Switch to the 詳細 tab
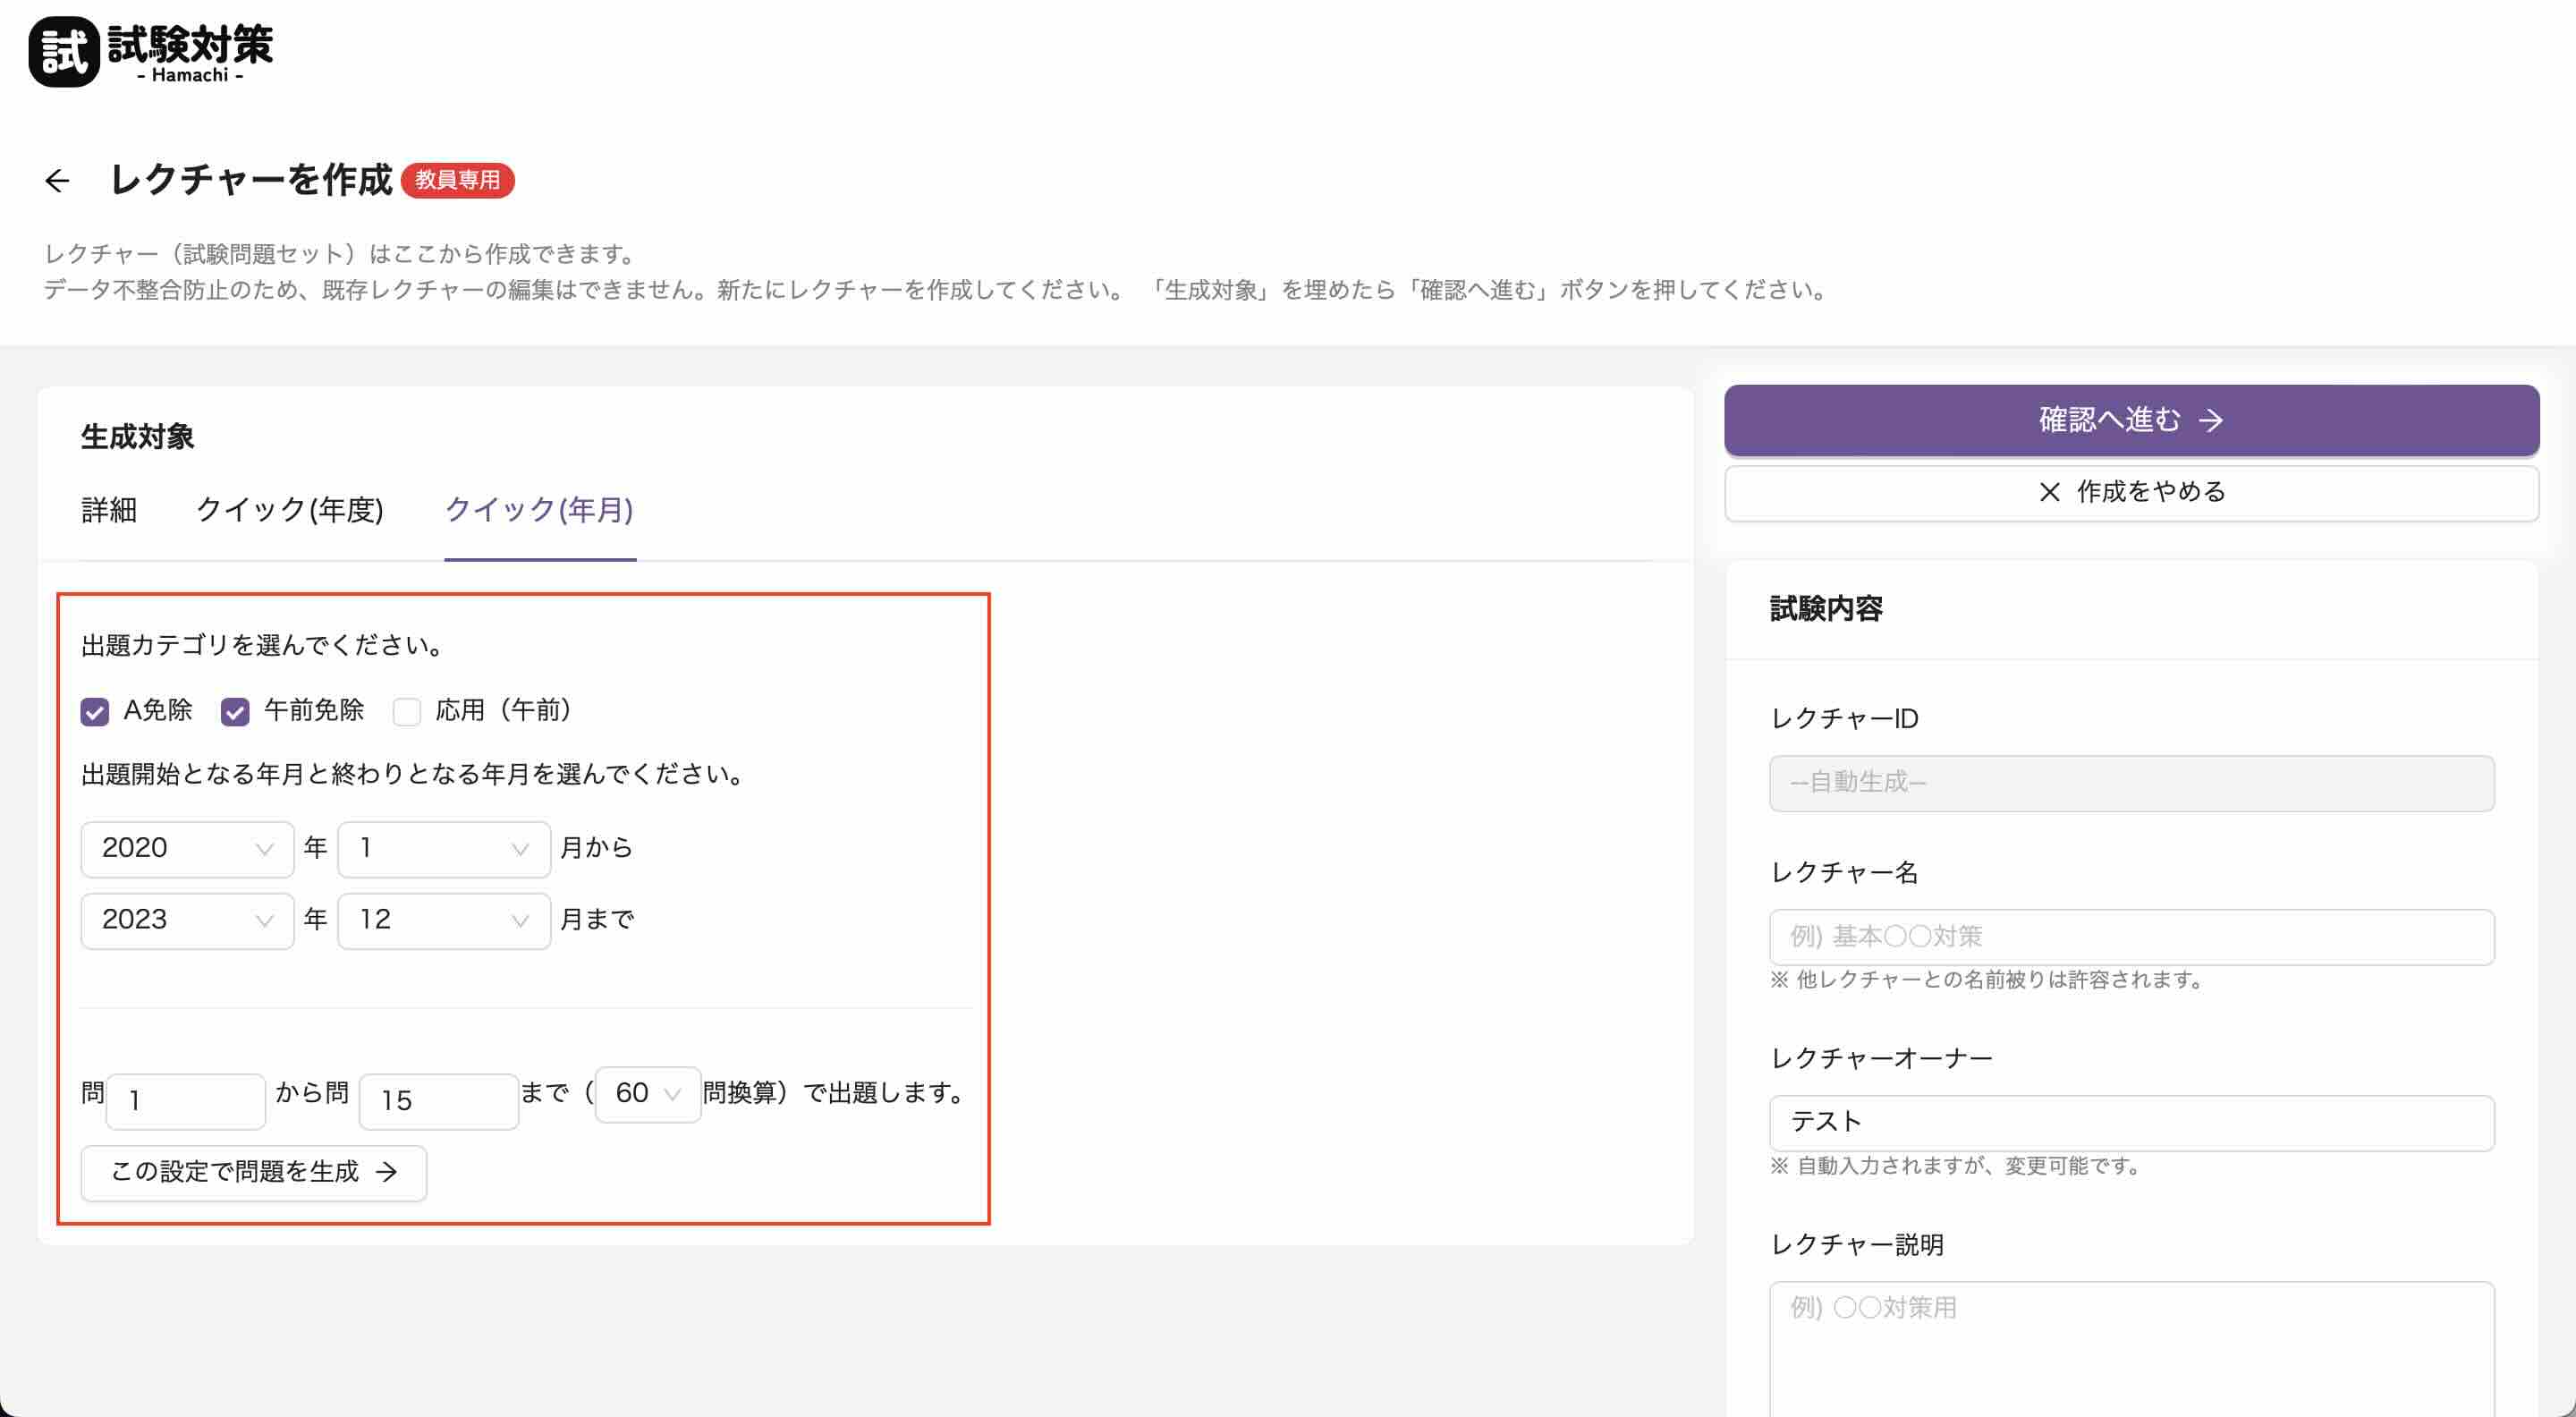The width and height of the screenshot is (2576, 1417). tap(109, 510)
